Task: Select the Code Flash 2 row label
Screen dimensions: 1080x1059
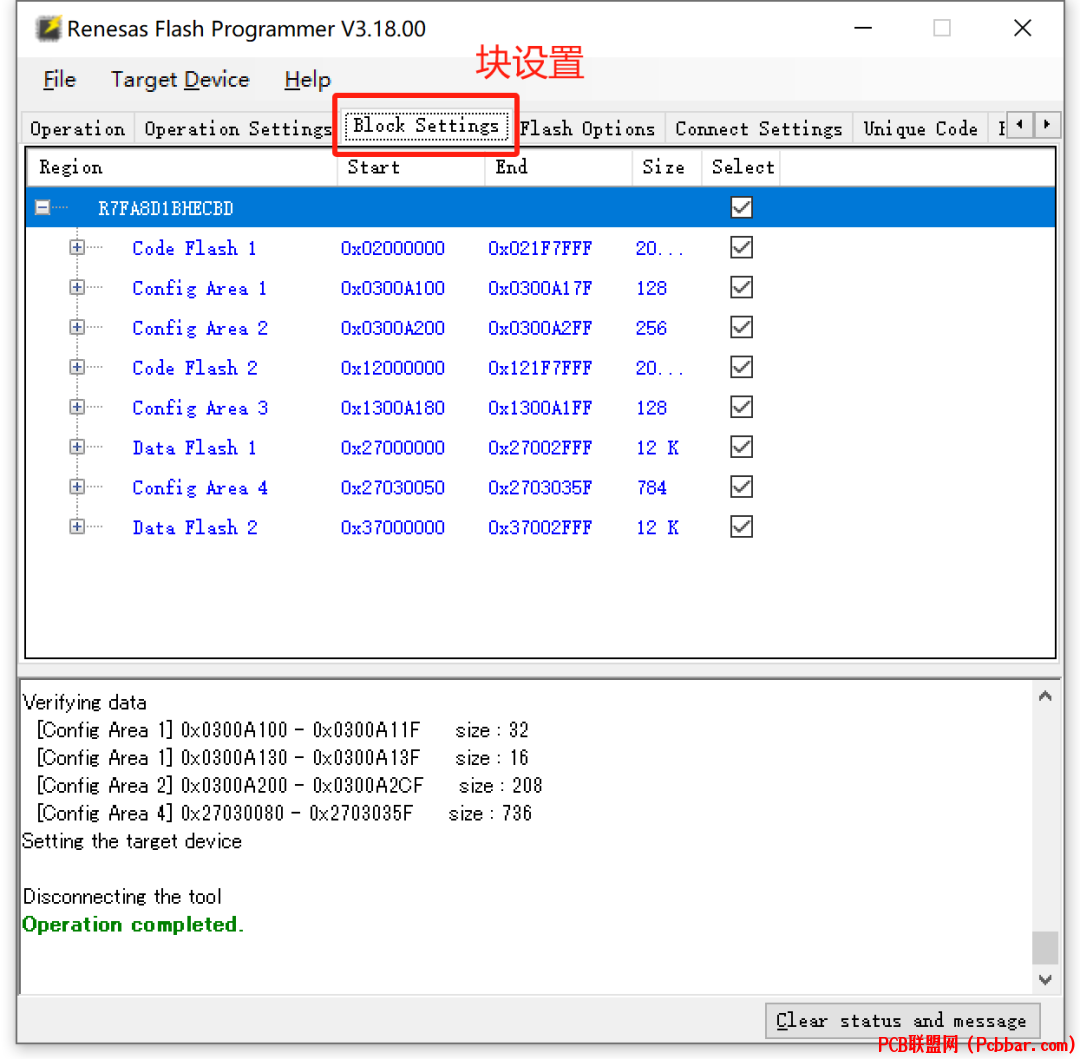Action: 194,368
